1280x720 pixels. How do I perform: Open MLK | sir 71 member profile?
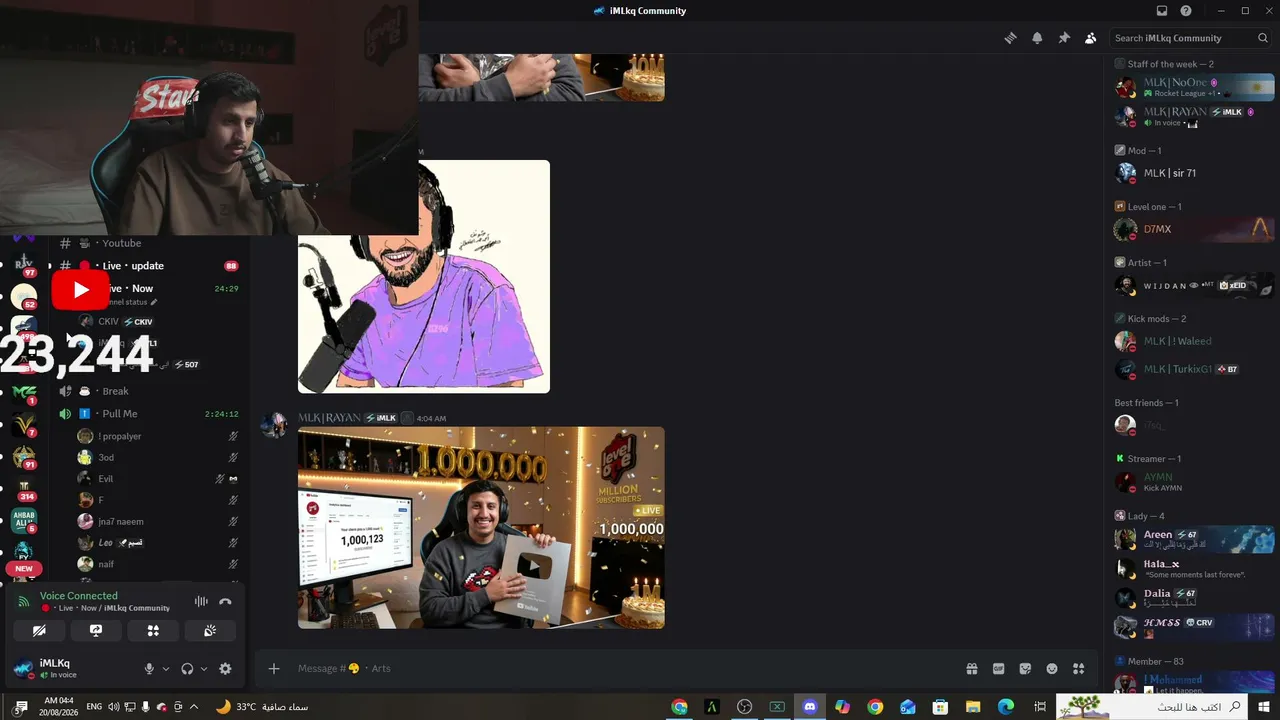pyautogui.click(x=1194, y=173)
